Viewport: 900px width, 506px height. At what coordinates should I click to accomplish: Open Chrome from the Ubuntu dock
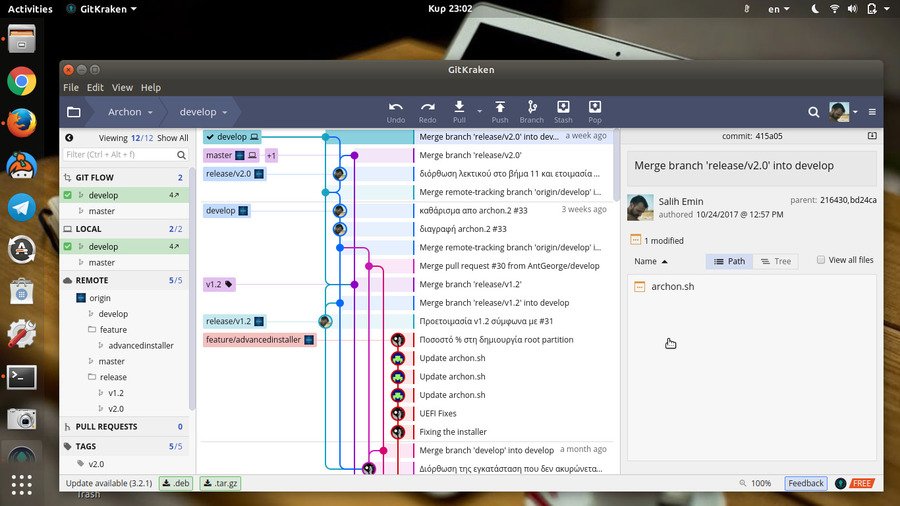click(22, 81)
